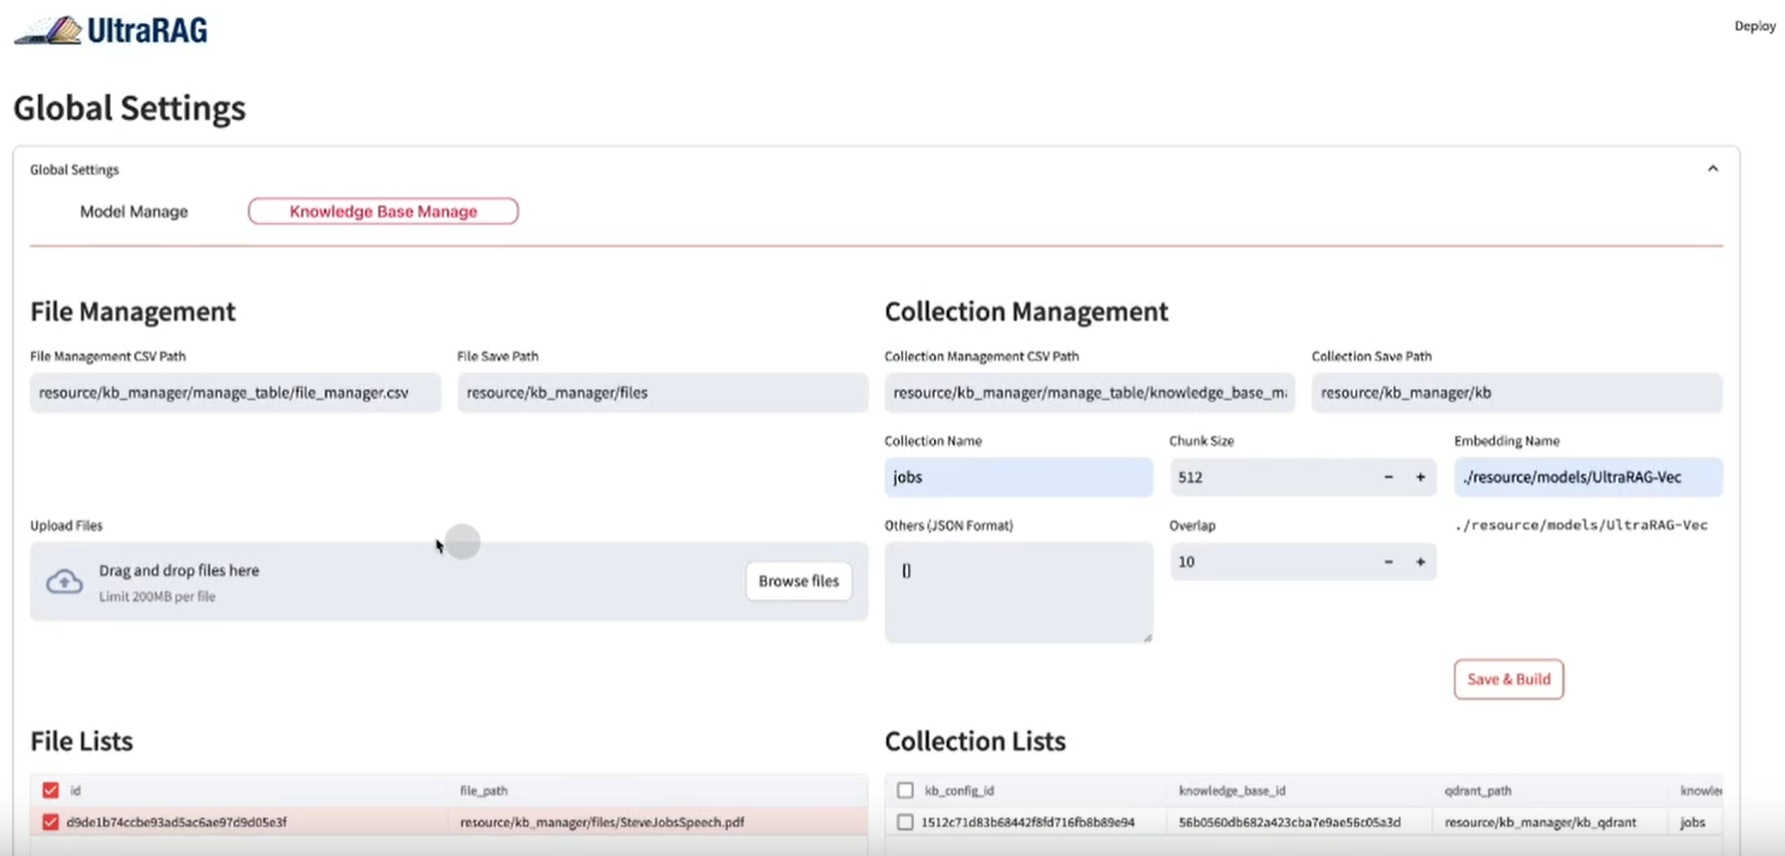Decrease Overlap with minus button
The height and width of the screenshot is (856, 1785).
pos(1388,562)
